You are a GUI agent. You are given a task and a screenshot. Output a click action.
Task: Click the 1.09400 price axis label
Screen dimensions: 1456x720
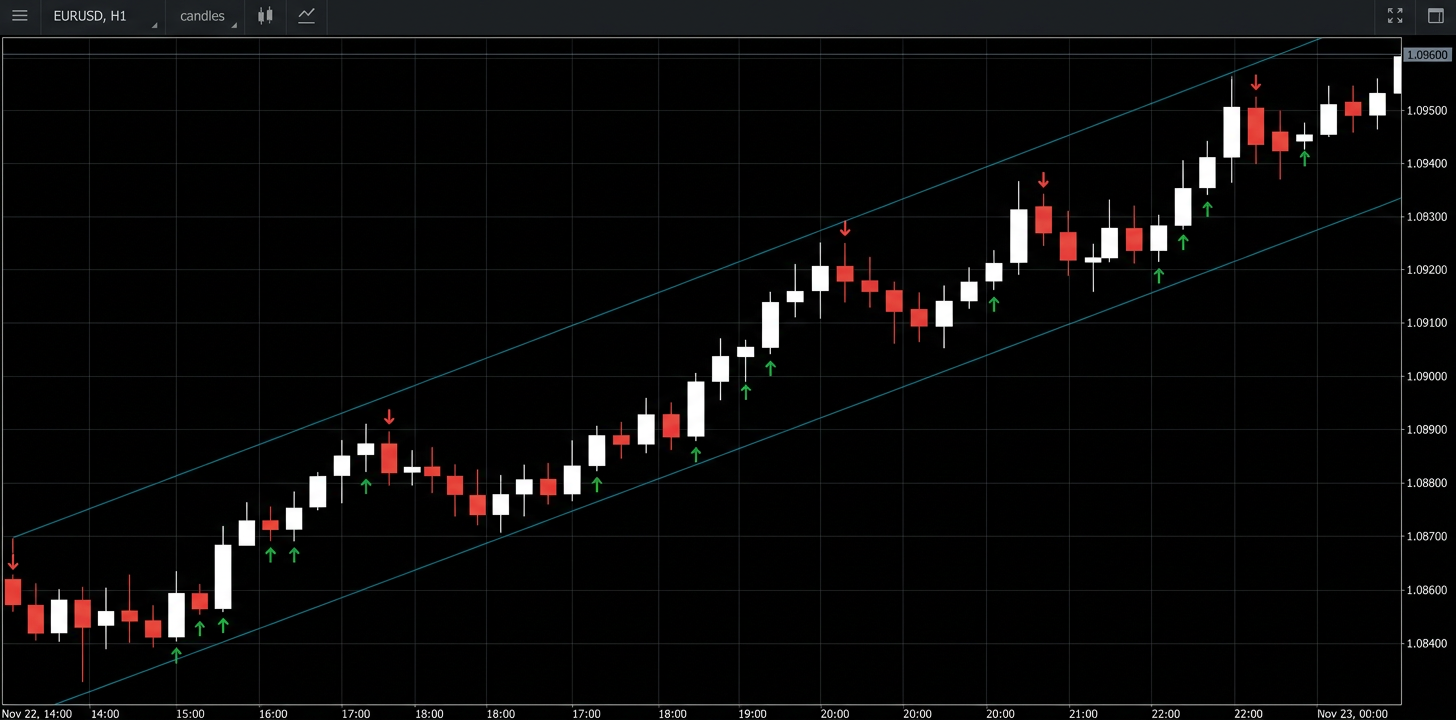[x=1428, y=163]
